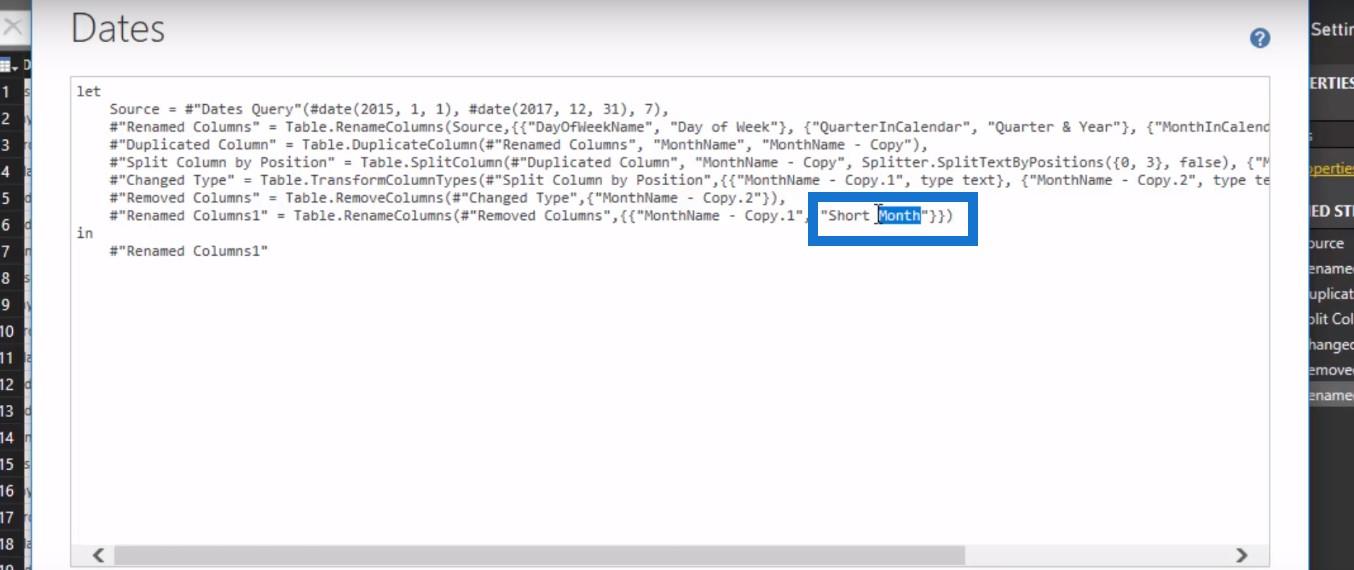The width and height of the screenshot is (1354, 570).
Task: Select row 5 header in background table
Action: click(x=6, y=198)
